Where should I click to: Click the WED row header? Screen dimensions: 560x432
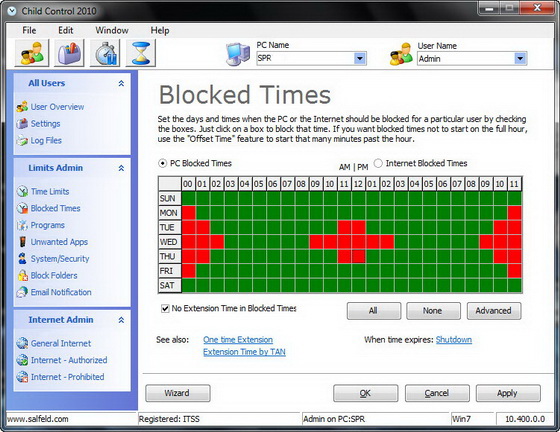(170, 242)
